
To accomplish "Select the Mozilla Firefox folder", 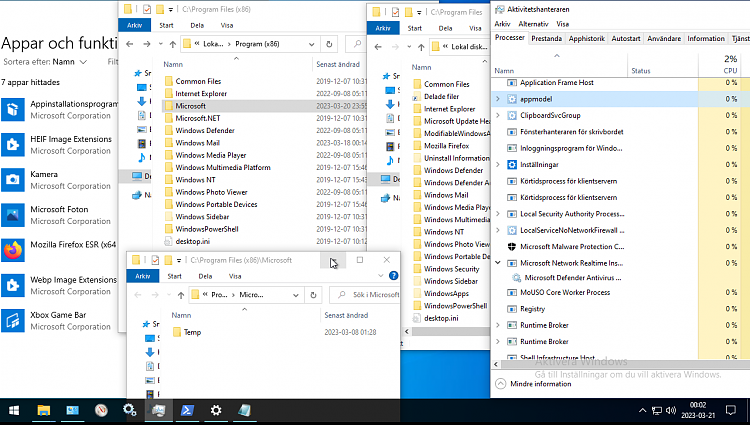I will (x=446, y=146).
